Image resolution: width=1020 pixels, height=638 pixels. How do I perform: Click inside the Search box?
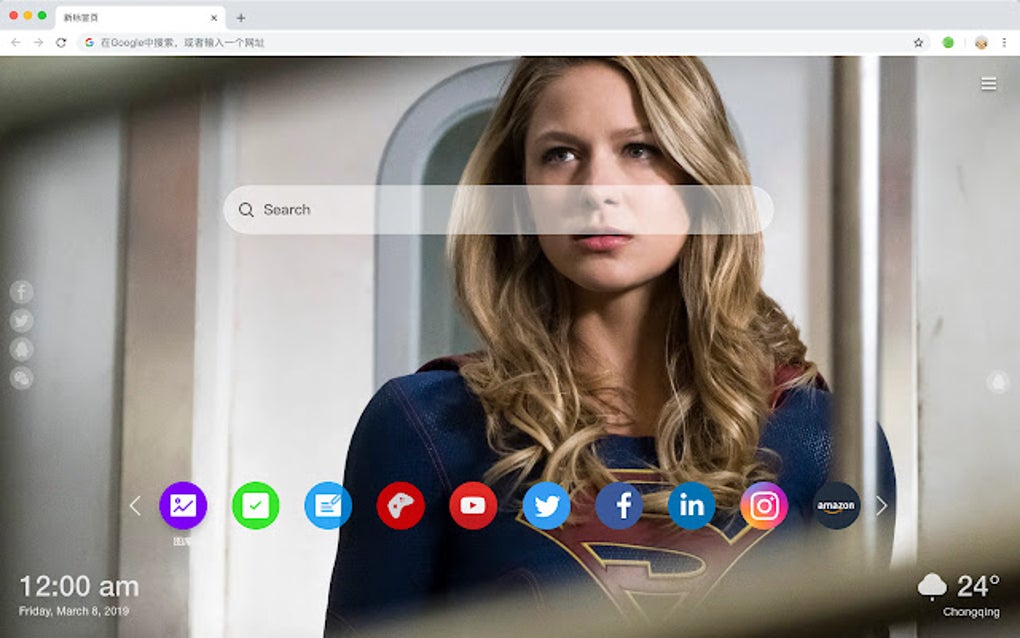click(x=498, y=209)
